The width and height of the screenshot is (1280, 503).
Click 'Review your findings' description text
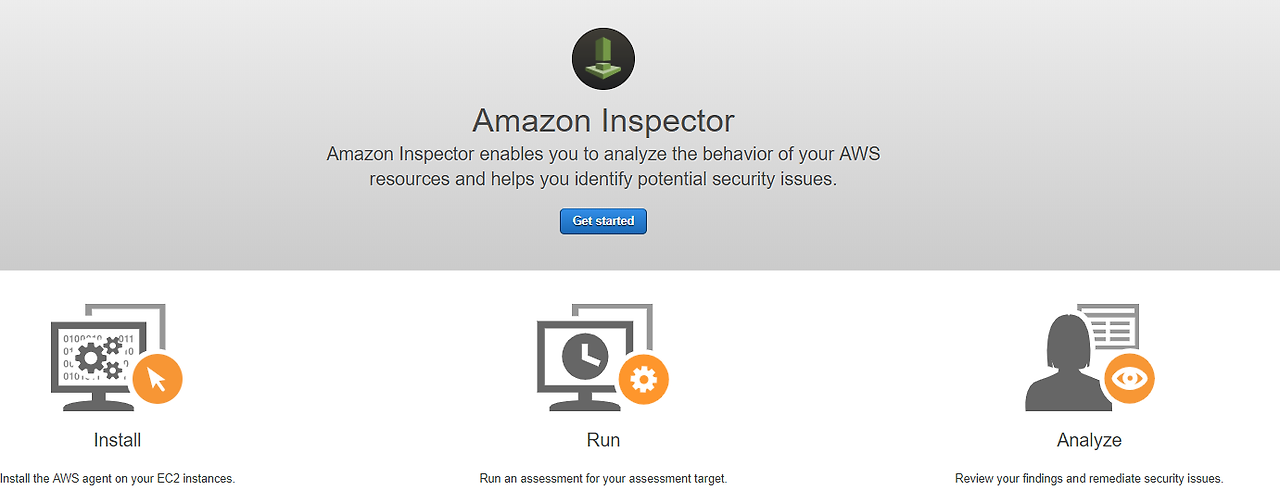click(1089, 479)
